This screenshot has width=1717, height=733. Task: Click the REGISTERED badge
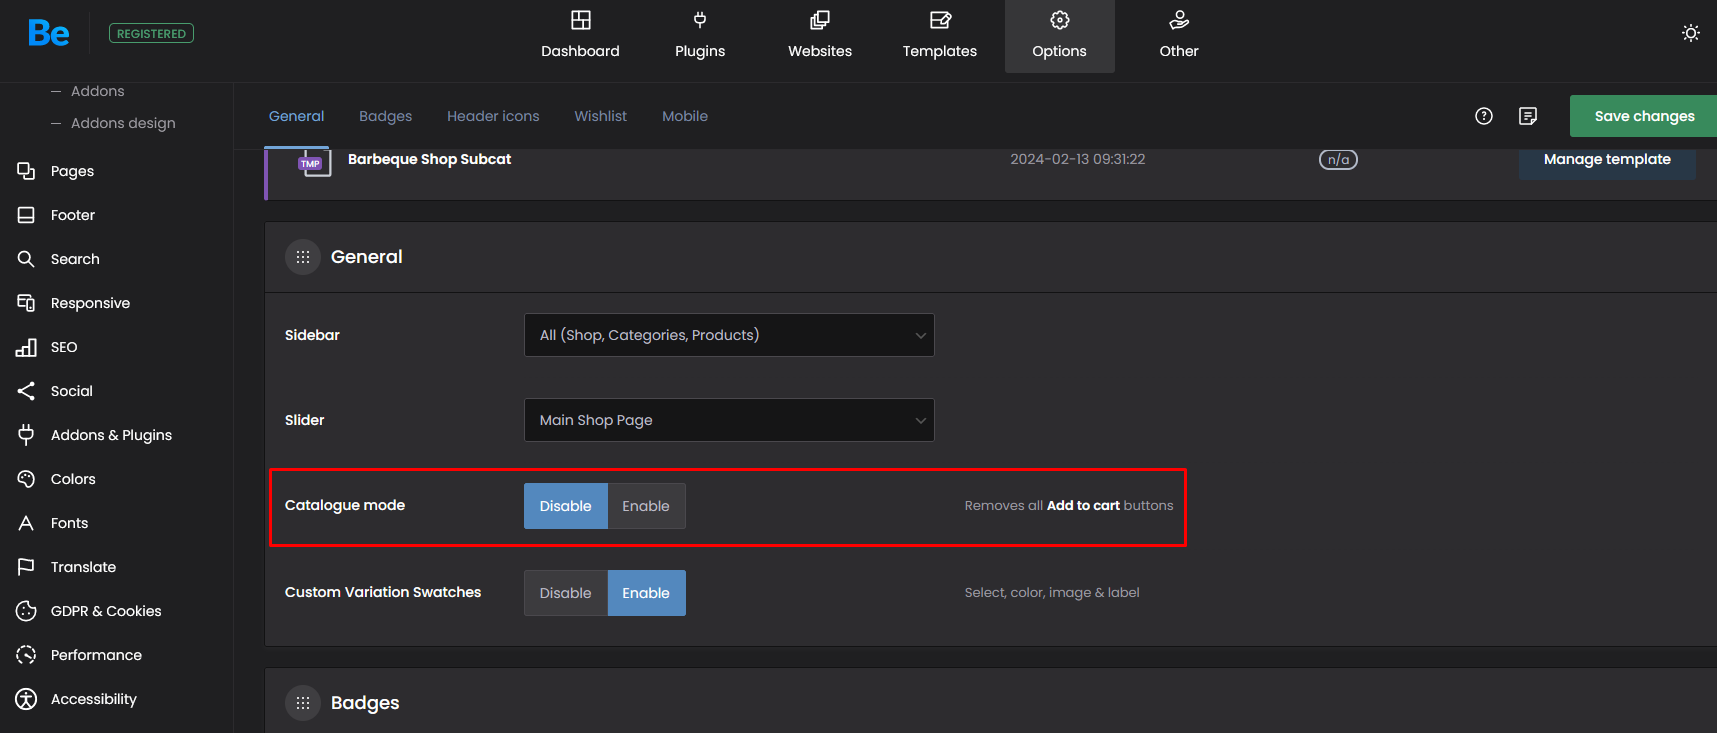[151, 33]
